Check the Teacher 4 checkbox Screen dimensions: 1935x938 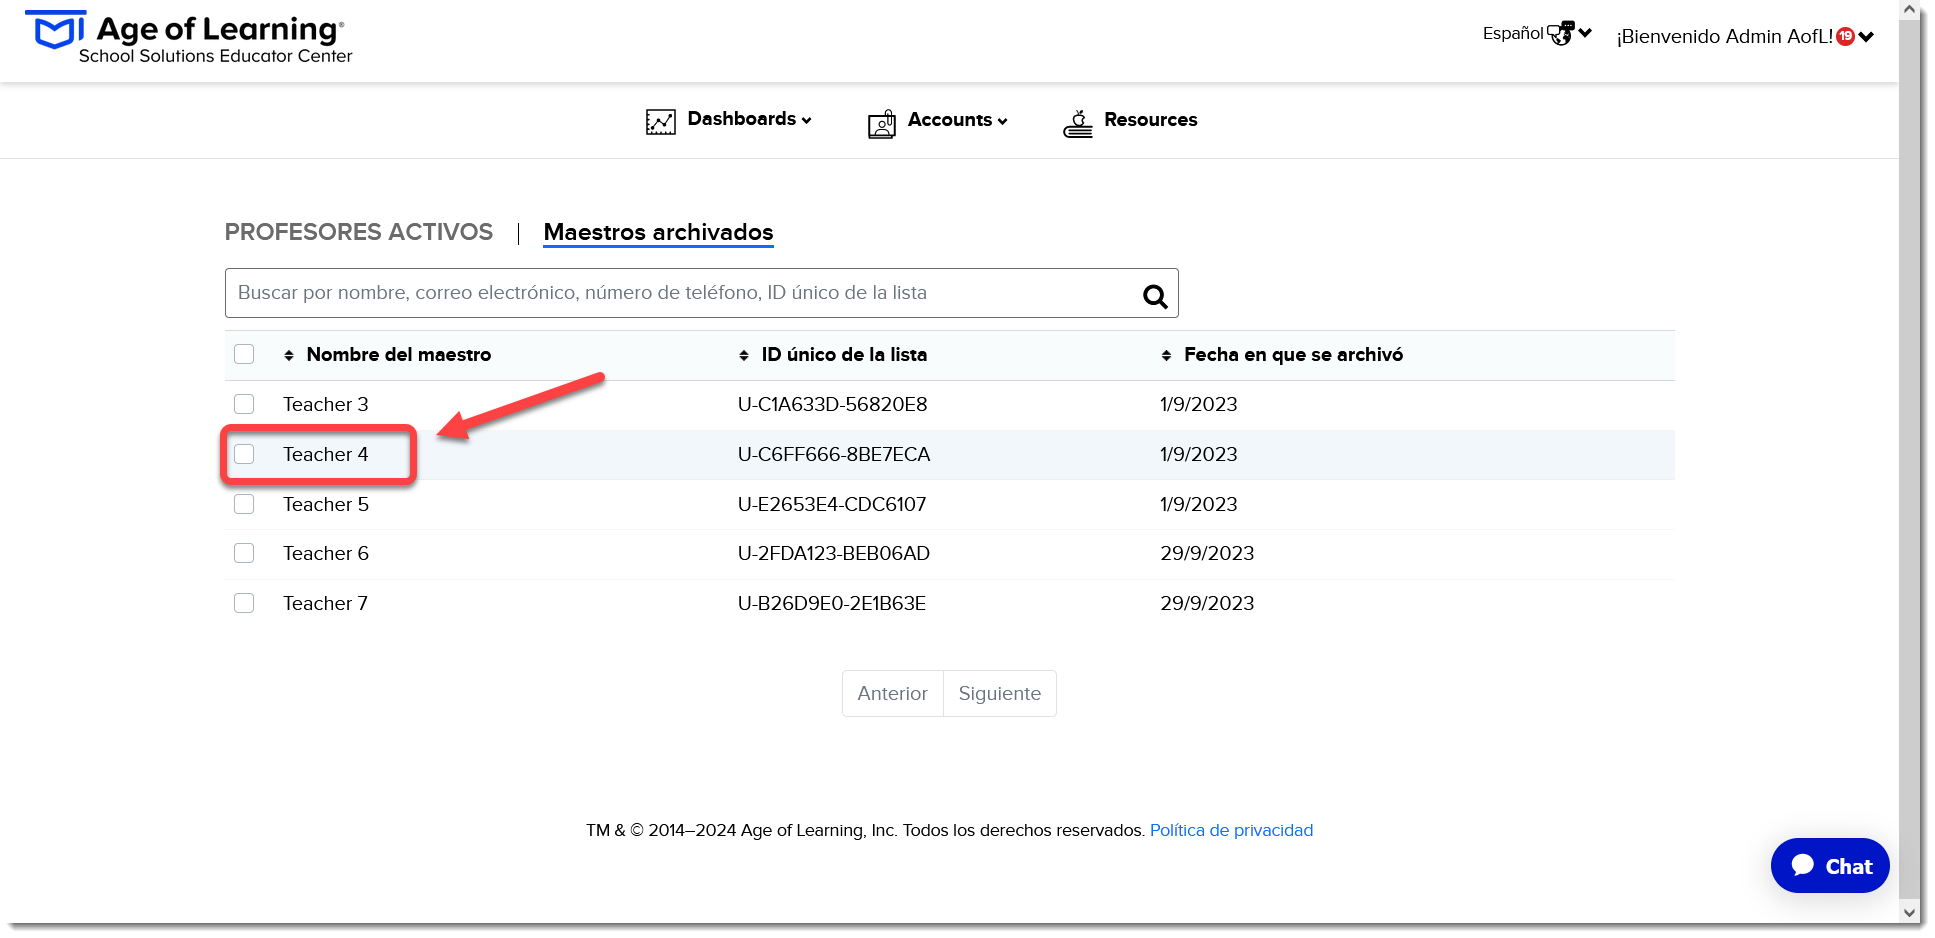244,454
